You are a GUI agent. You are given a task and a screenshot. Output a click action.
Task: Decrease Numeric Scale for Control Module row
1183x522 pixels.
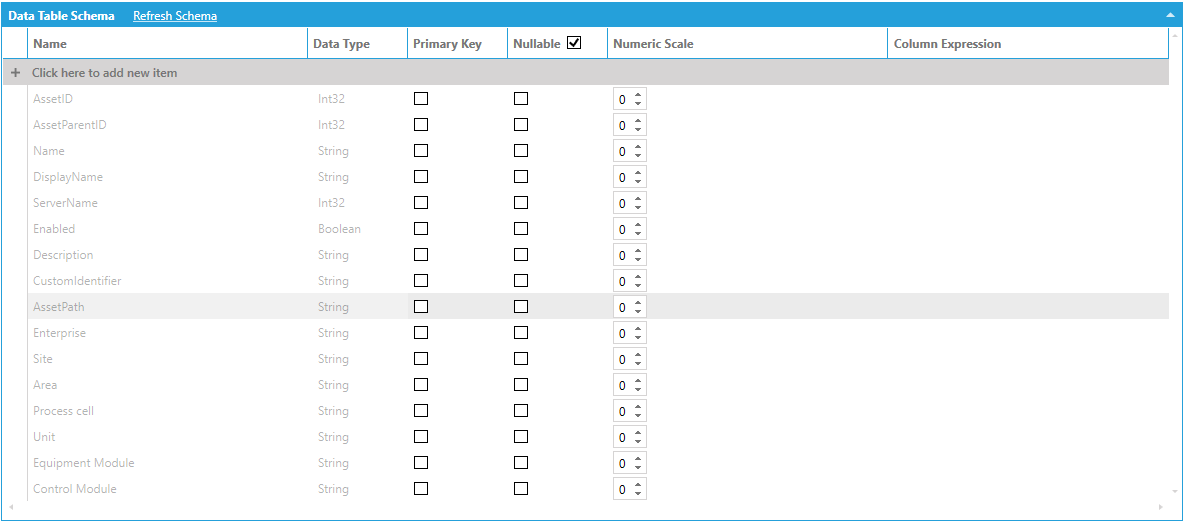pos(639,494)
